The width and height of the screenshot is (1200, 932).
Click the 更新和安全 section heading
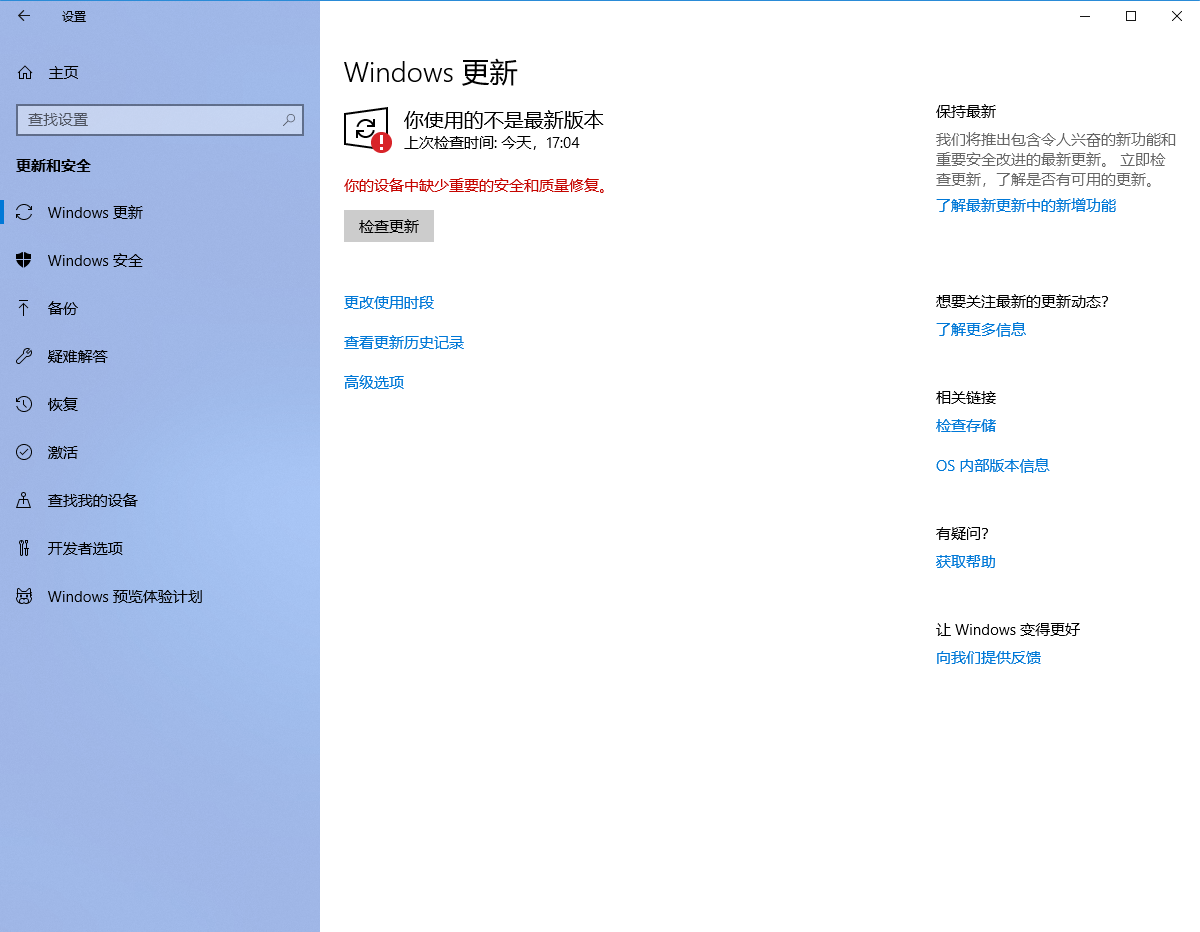pos(53,165)
